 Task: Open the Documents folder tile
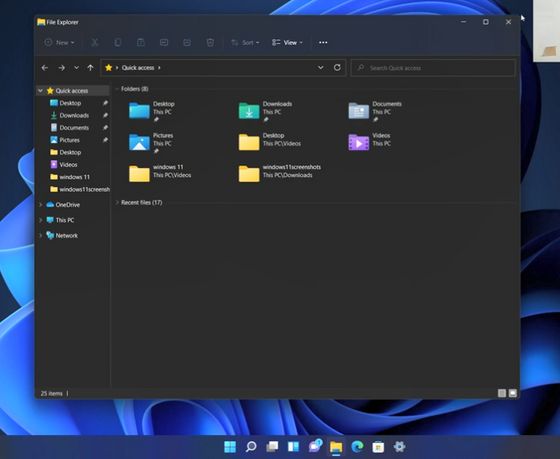375,111
